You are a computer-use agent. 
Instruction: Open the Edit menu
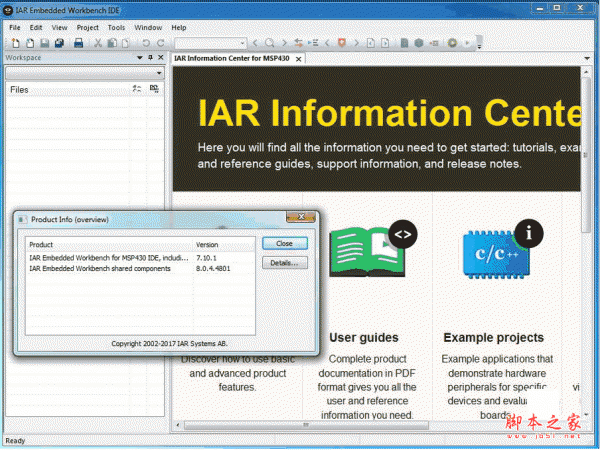point(36,28)
